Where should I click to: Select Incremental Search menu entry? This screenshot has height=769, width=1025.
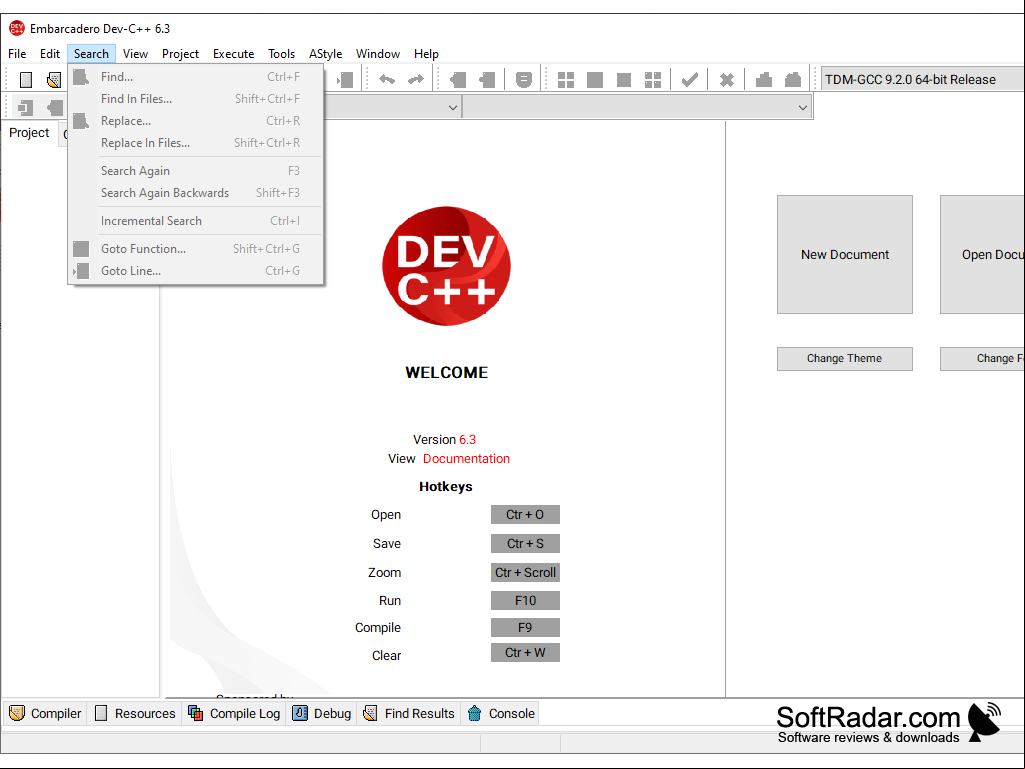(x=195, y=221)
